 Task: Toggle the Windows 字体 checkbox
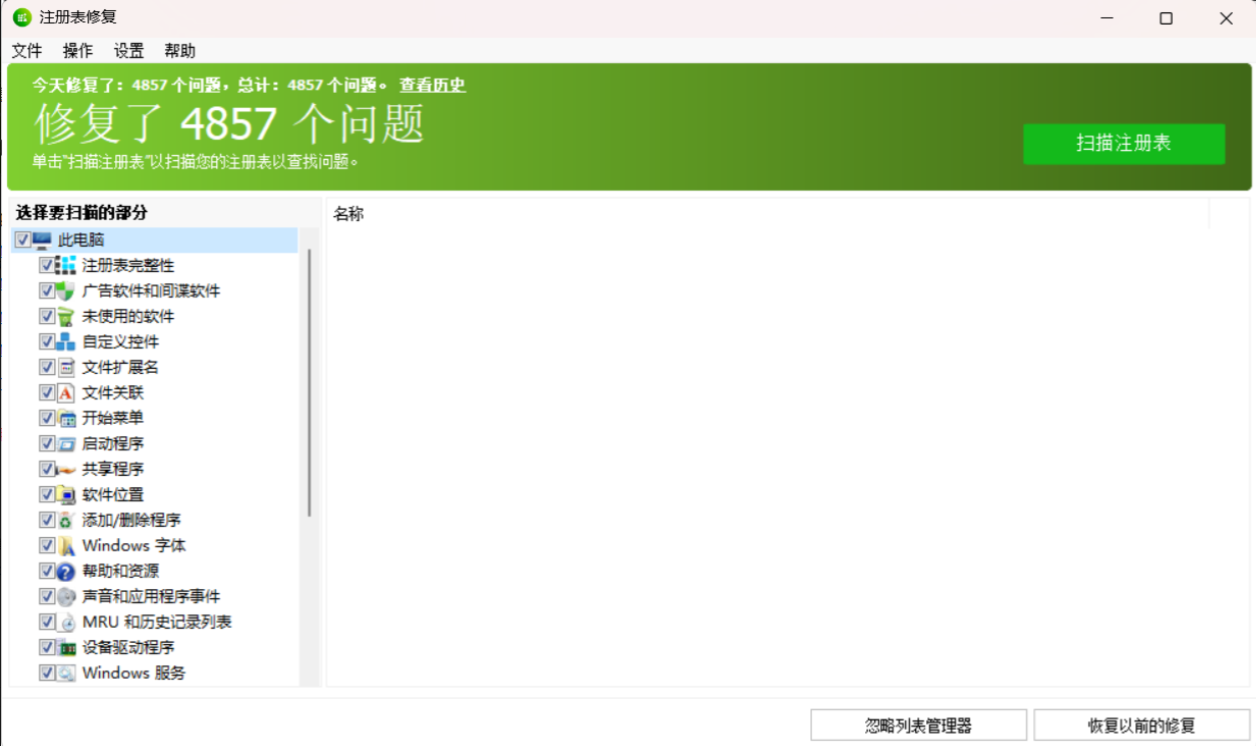pyautogui.click(x=47, y=546)
